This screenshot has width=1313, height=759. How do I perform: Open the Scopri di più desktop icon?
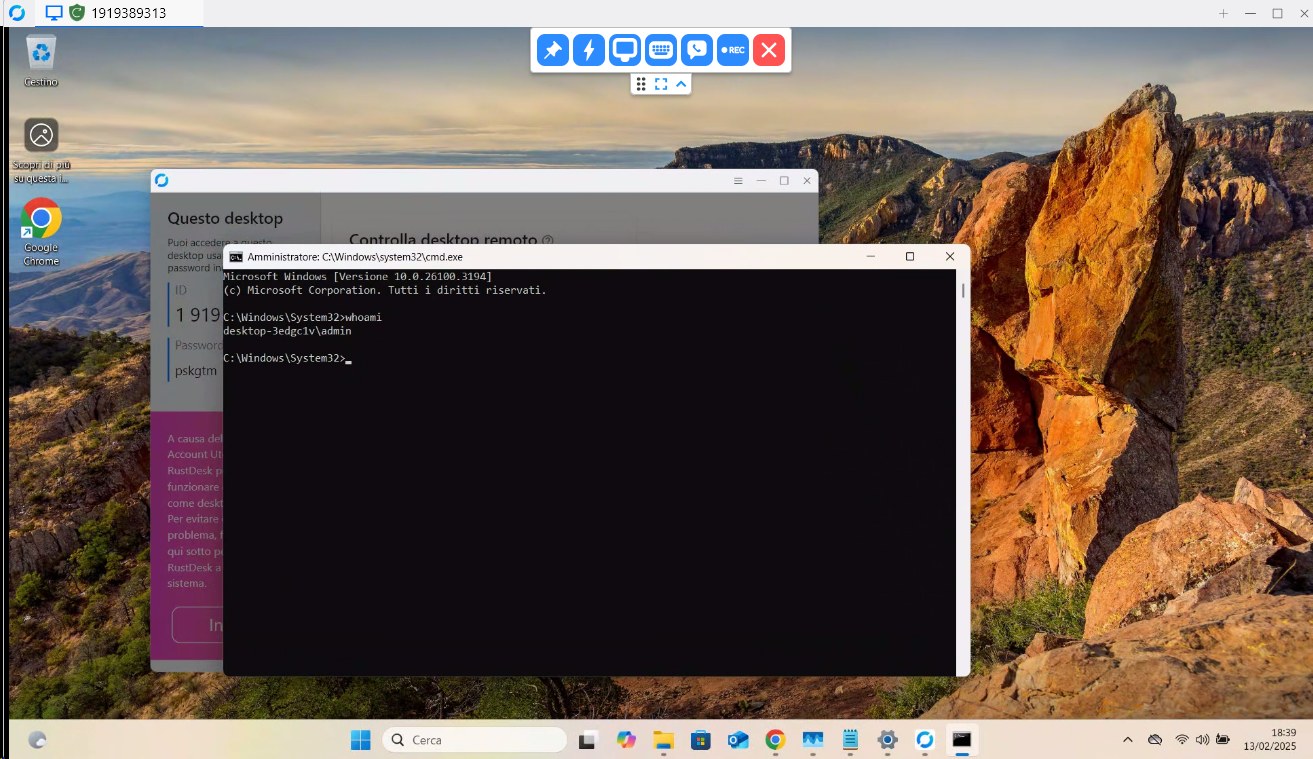(x=41, y=151)
